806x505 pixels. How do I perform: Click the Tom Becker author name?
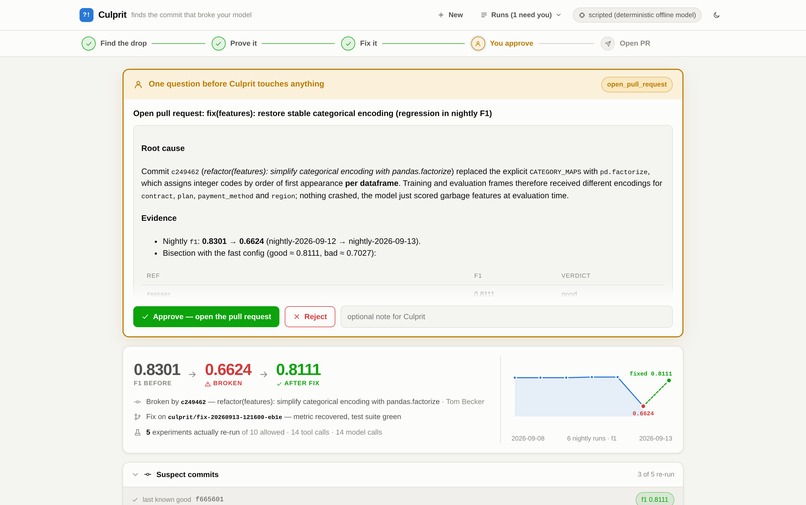pos(465,402)
